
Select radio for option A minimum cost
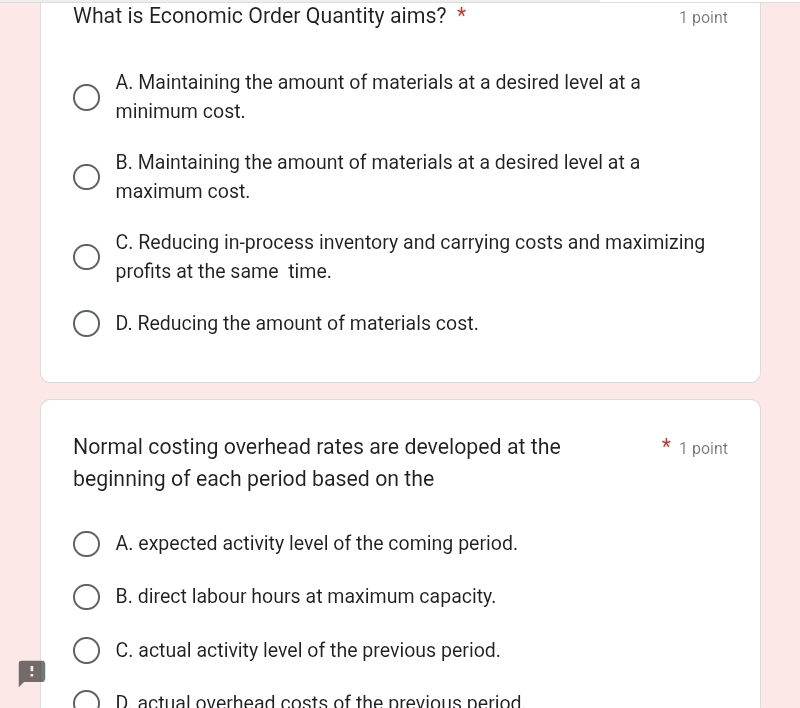[87, 98]
